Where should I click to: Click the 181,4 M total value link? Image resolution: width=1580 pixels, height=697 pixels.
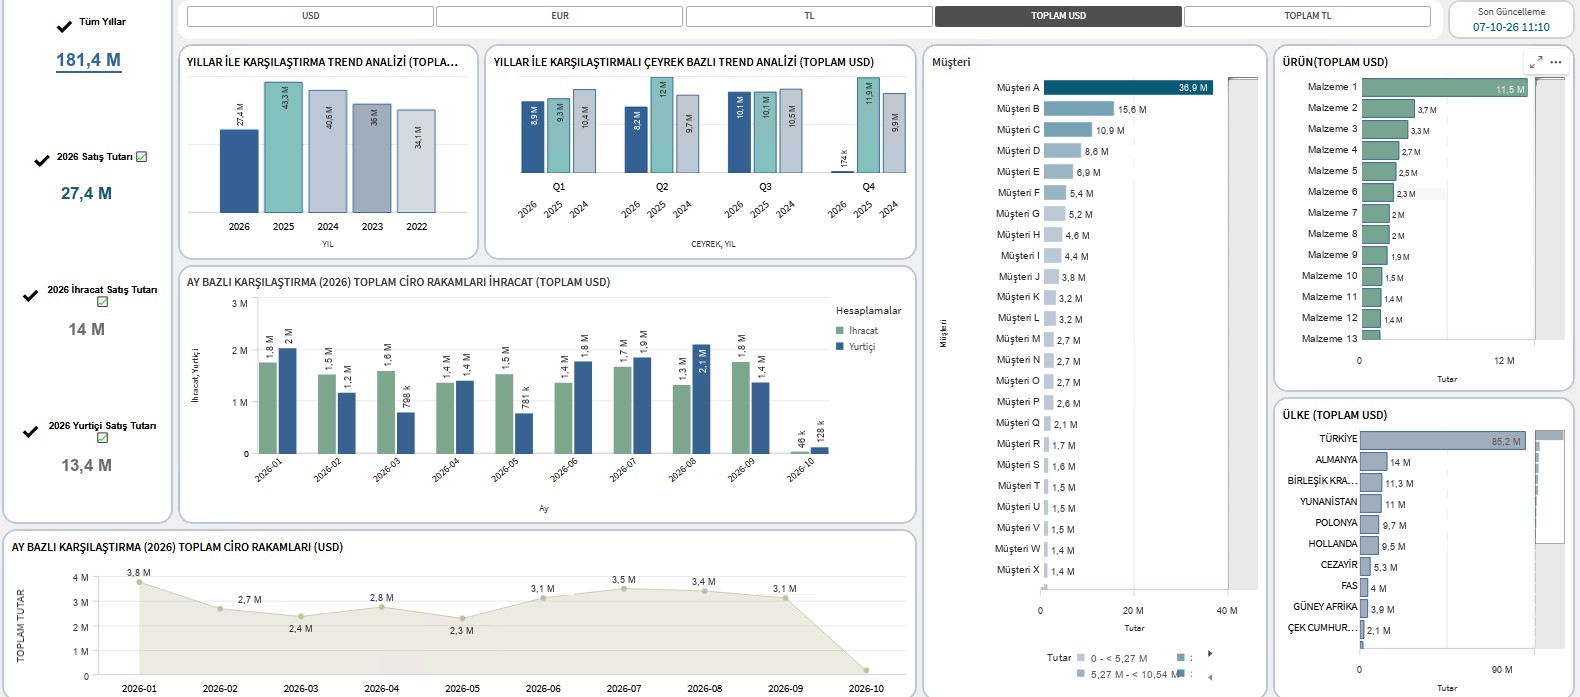pos(88,60)
